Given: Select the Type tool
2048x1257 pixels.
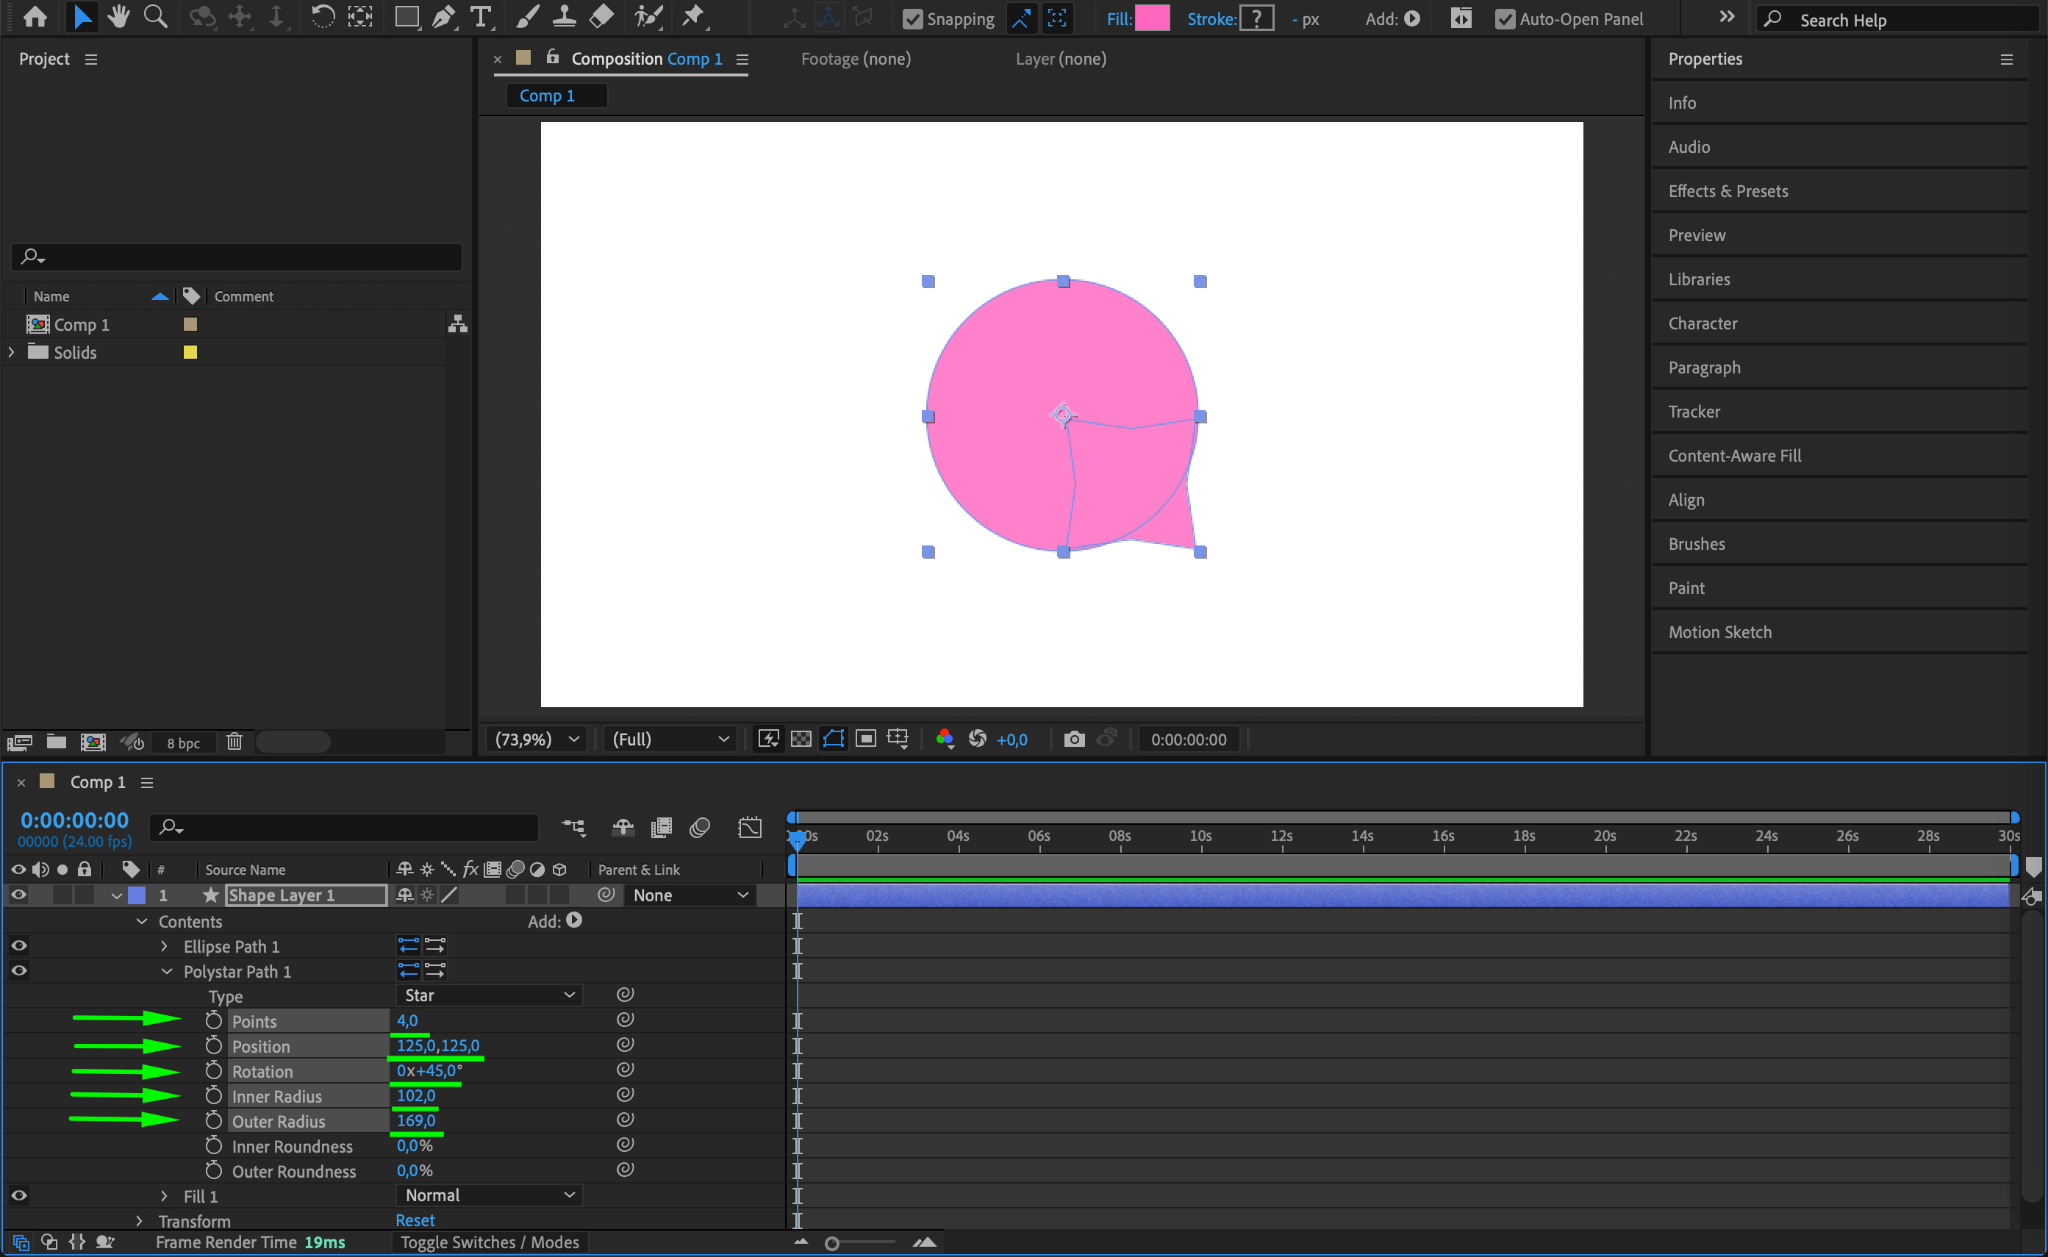Looking at the screenshot, I should pyautogui.click(x=481, y=17).
